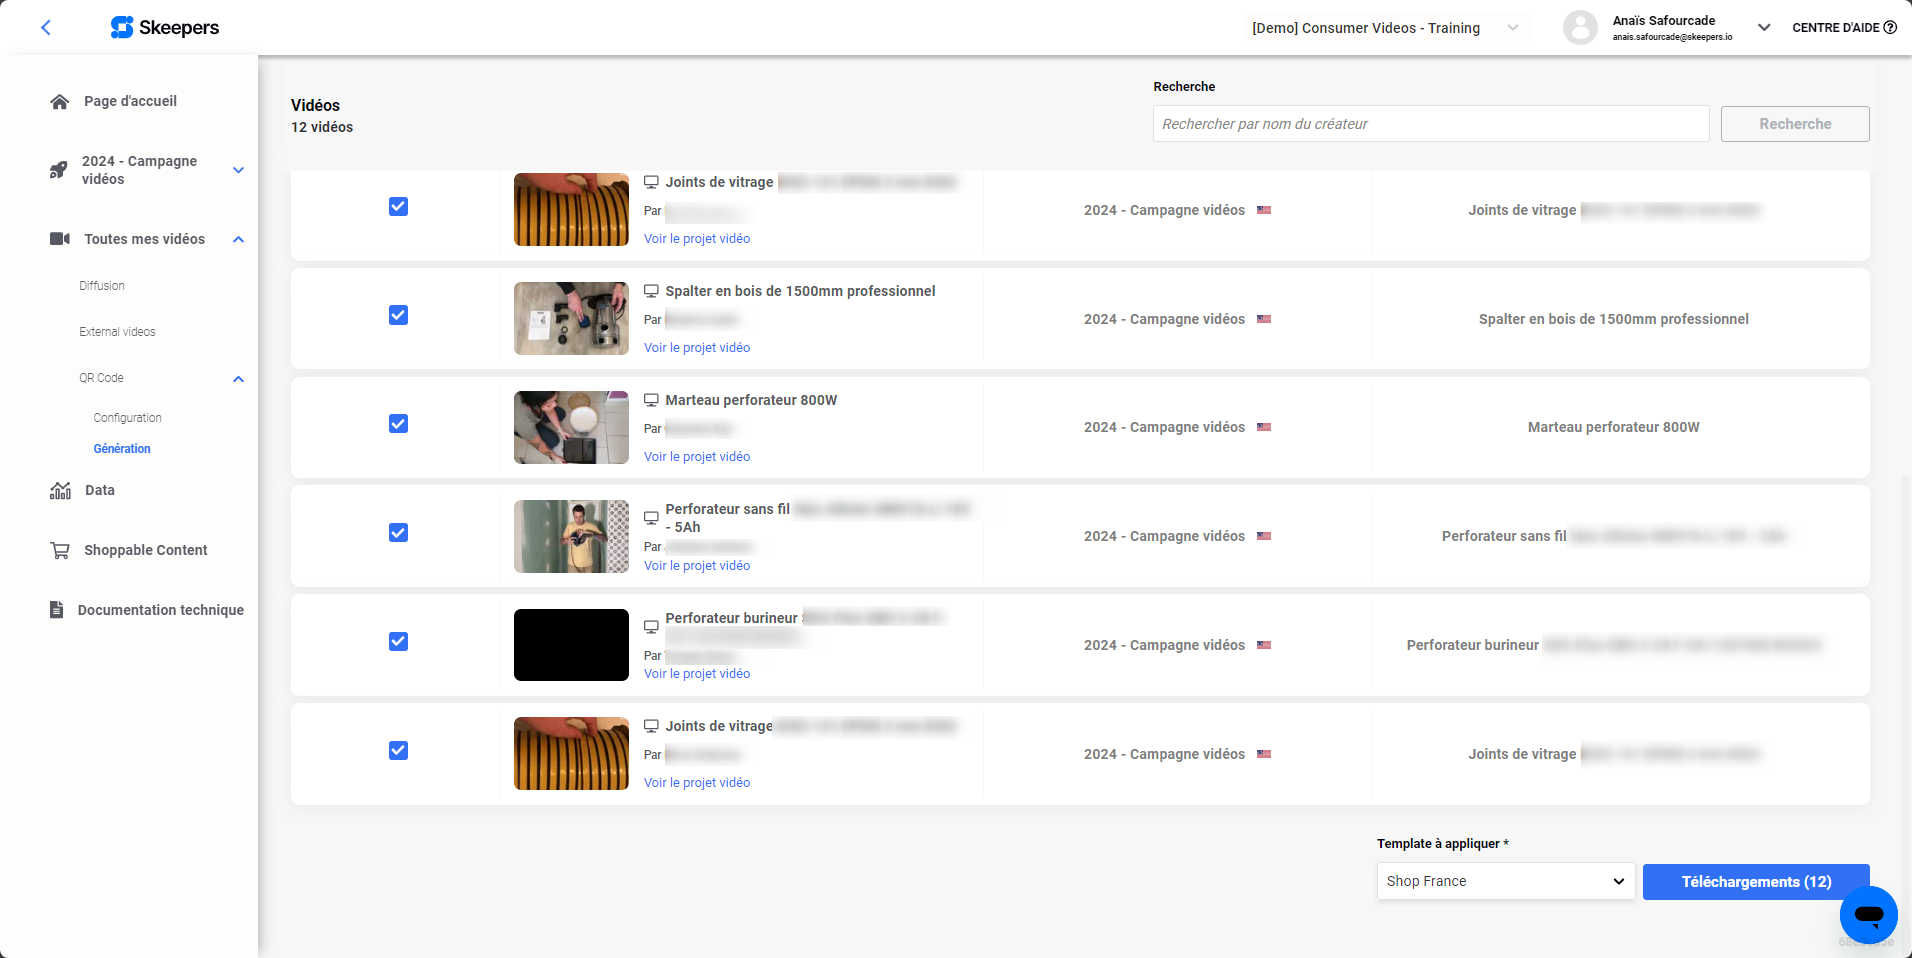
Task: Collapse the QR Code submenu
Action: pos(238,379)
